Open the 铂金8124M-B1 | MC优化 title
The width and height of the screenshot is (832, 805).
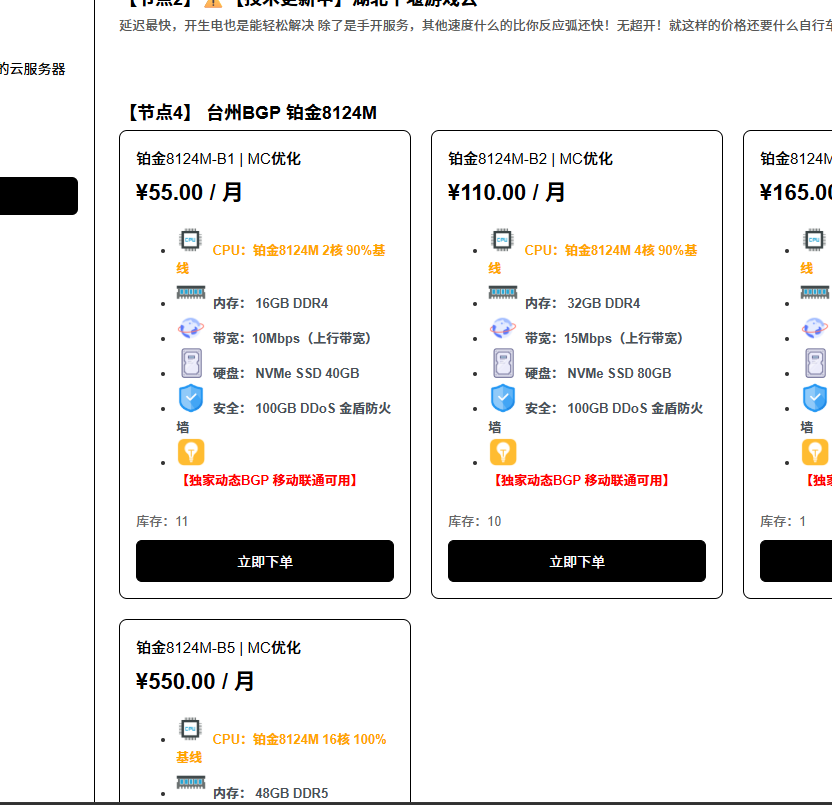218,159
